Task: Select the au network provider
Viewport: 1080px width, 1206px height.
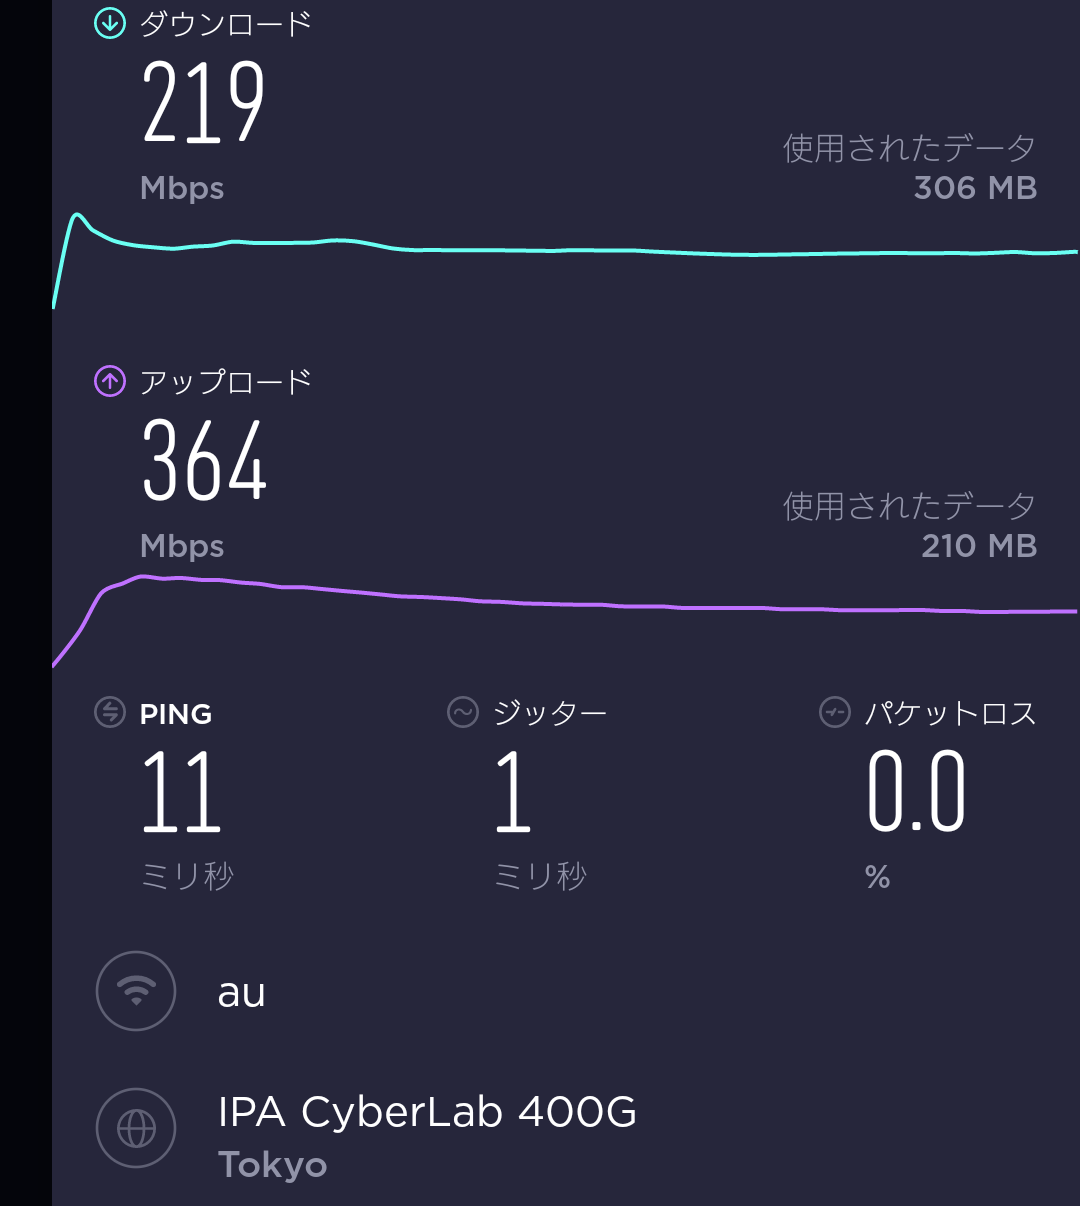Action: (x=242, y=993)
